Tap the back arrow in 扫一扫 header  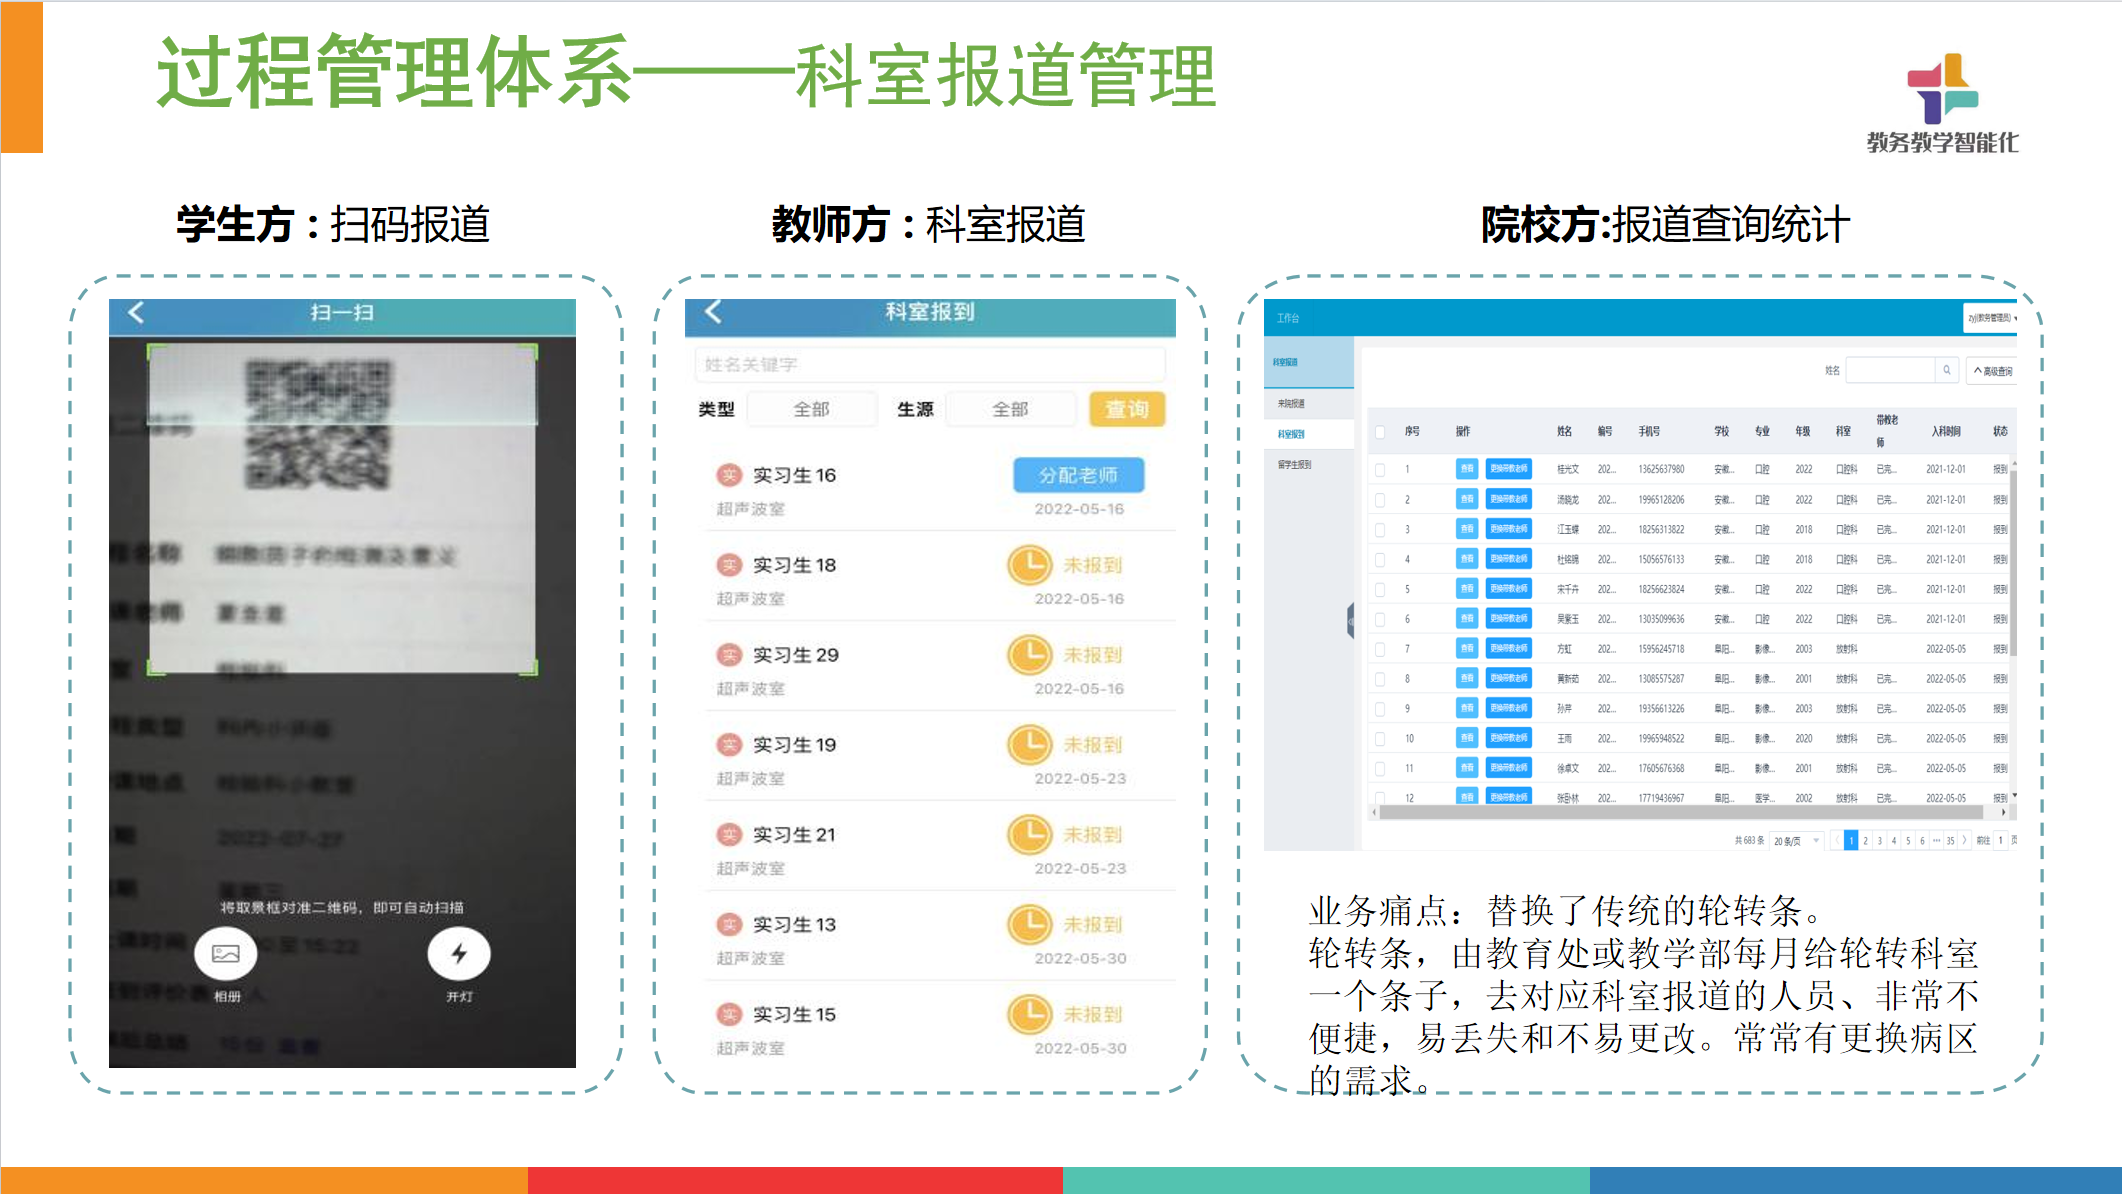pyautogui.click(x=137, y=313)
